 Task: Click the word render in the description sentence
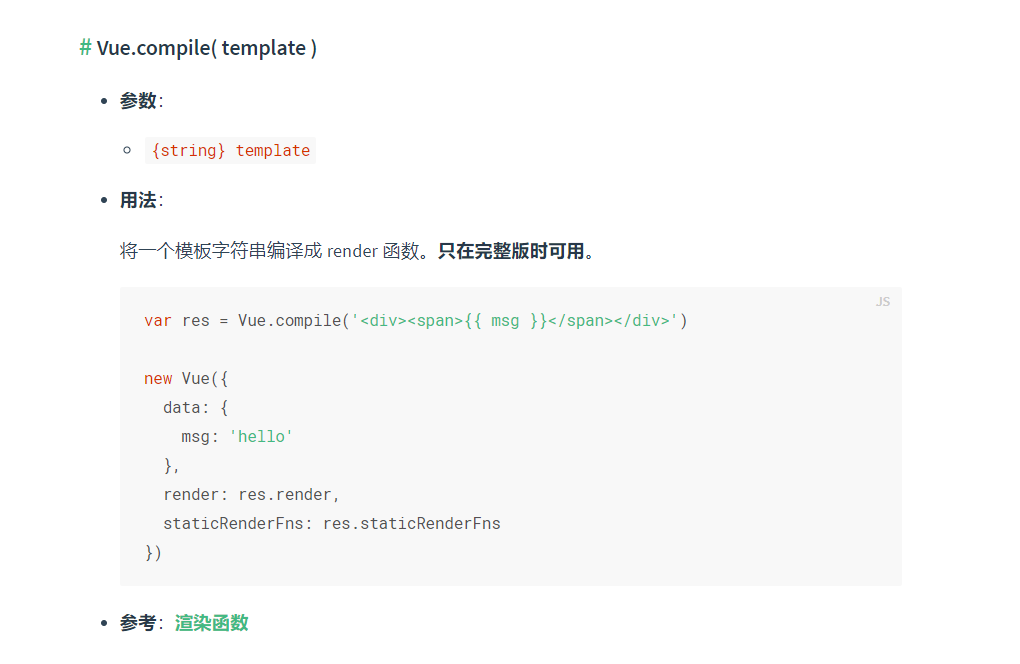[351, 251]
